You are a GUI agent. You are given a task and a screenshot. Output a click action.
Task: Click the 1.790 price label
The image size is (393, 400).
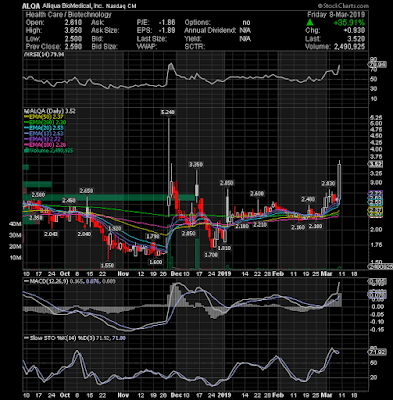pos(152,237)
